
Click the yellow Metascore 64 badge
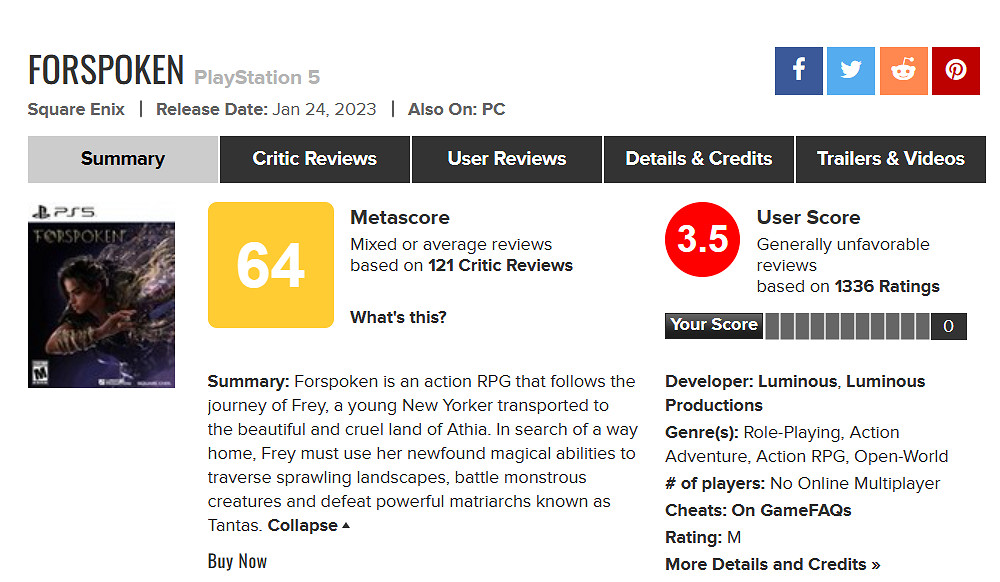click(x=270, y=265)
